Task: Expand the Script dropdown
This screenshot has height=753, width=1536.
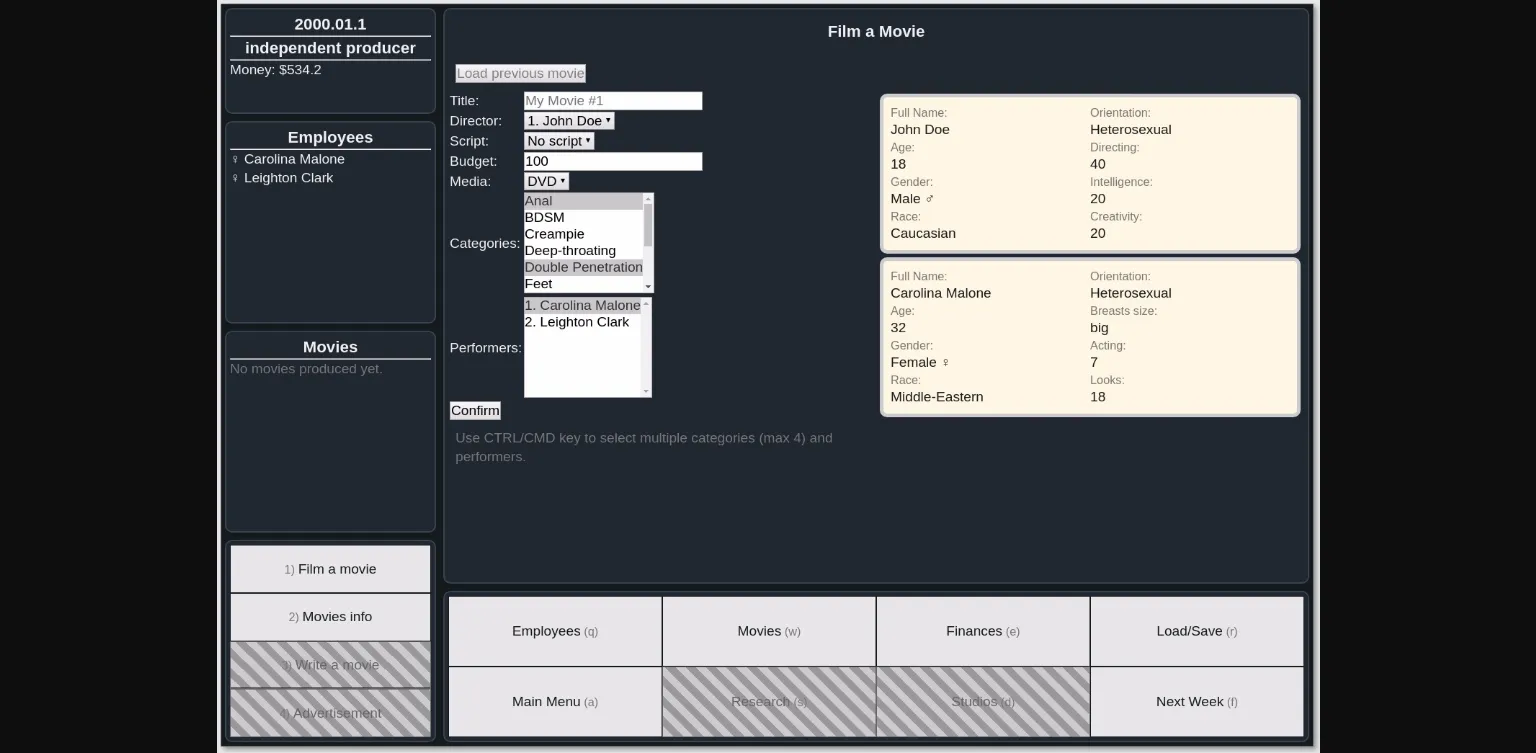Action: tap(558, 141)
